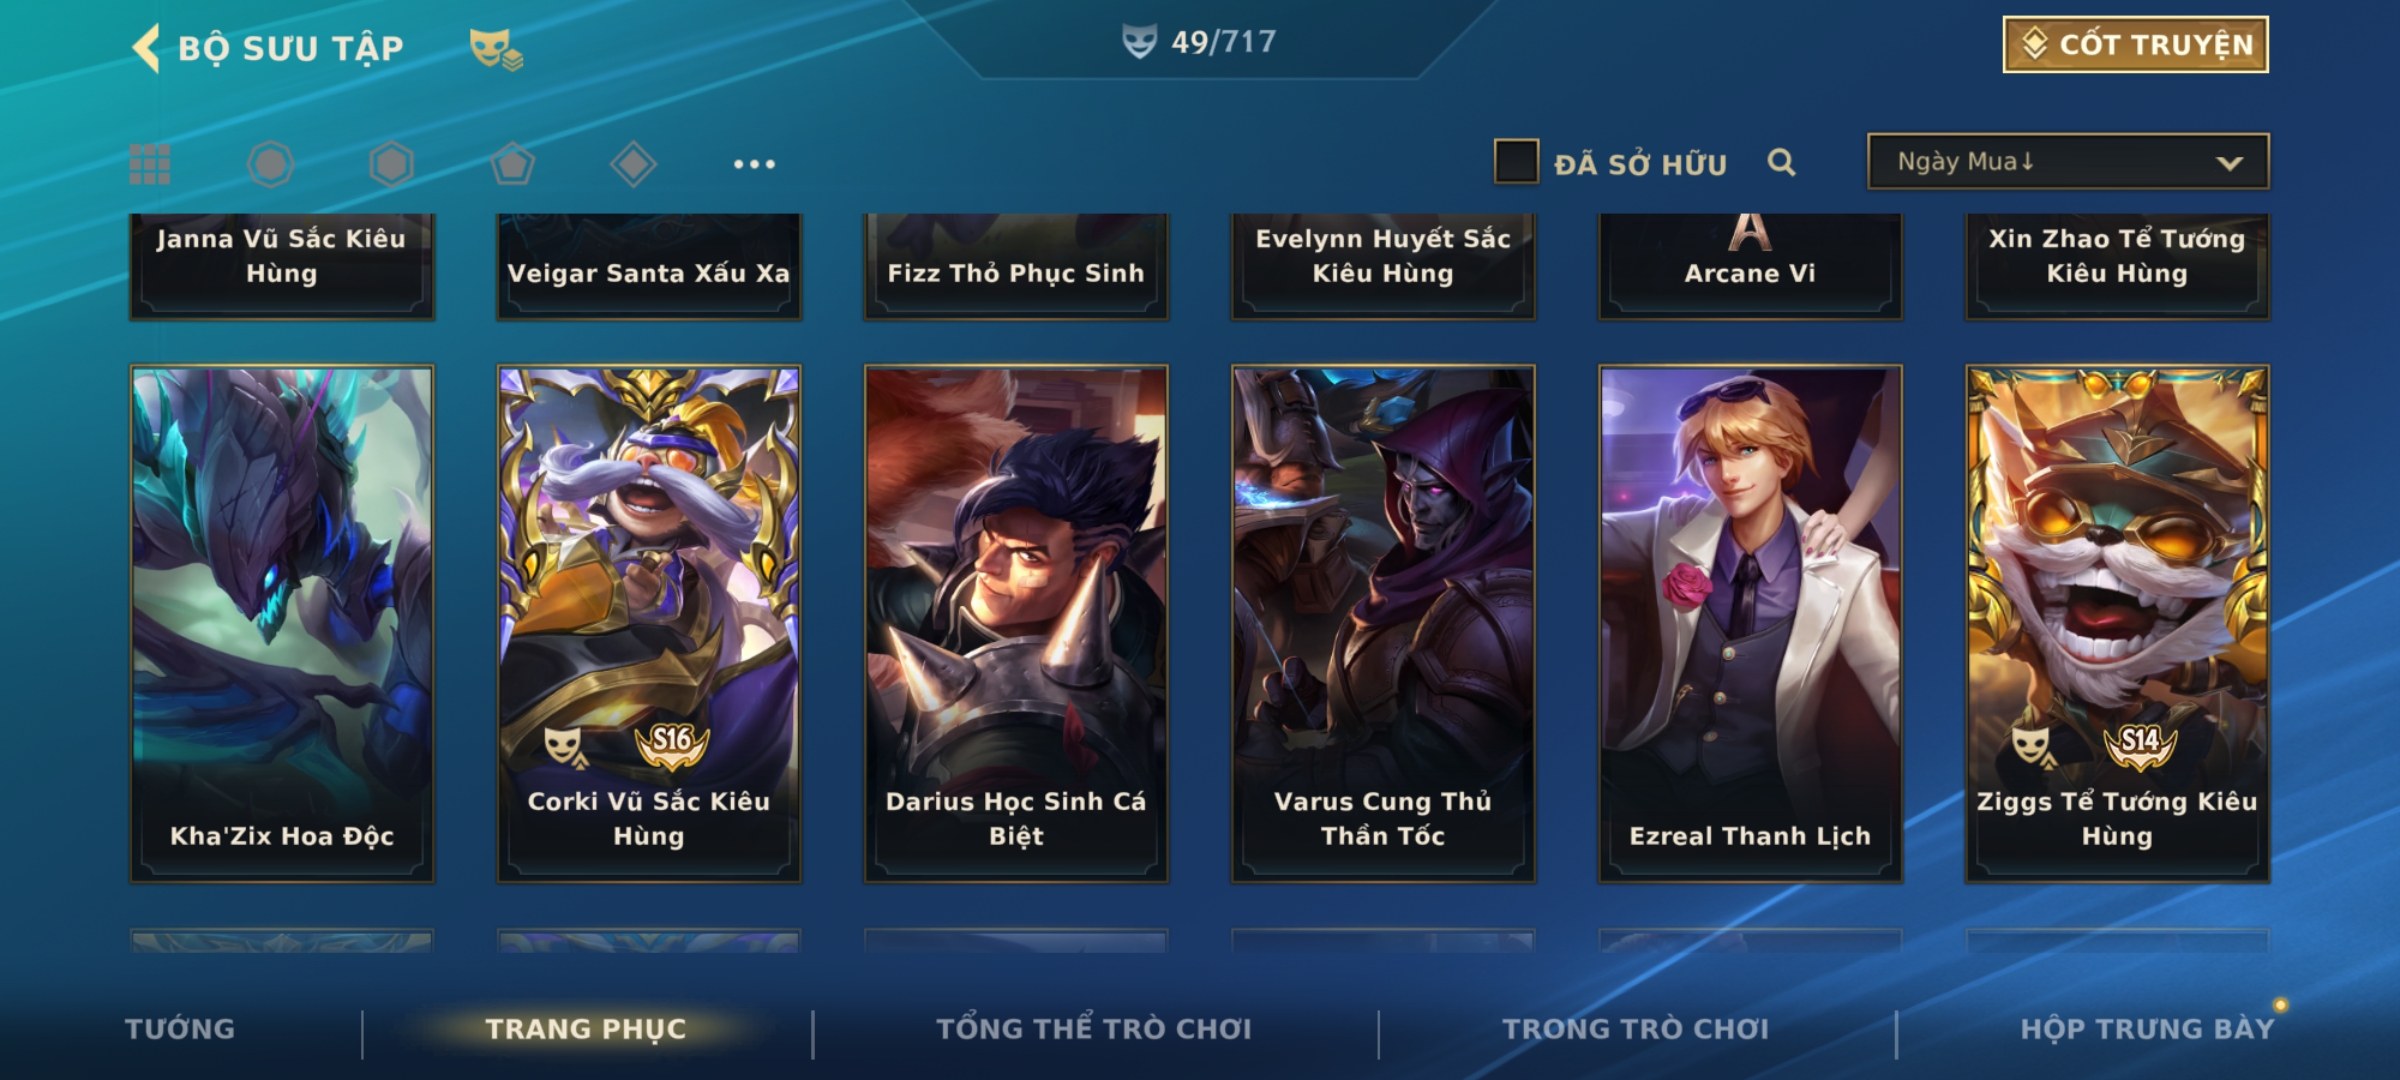Select the Ezreal Thanh Lịch skin card

tap(1750, 624)
